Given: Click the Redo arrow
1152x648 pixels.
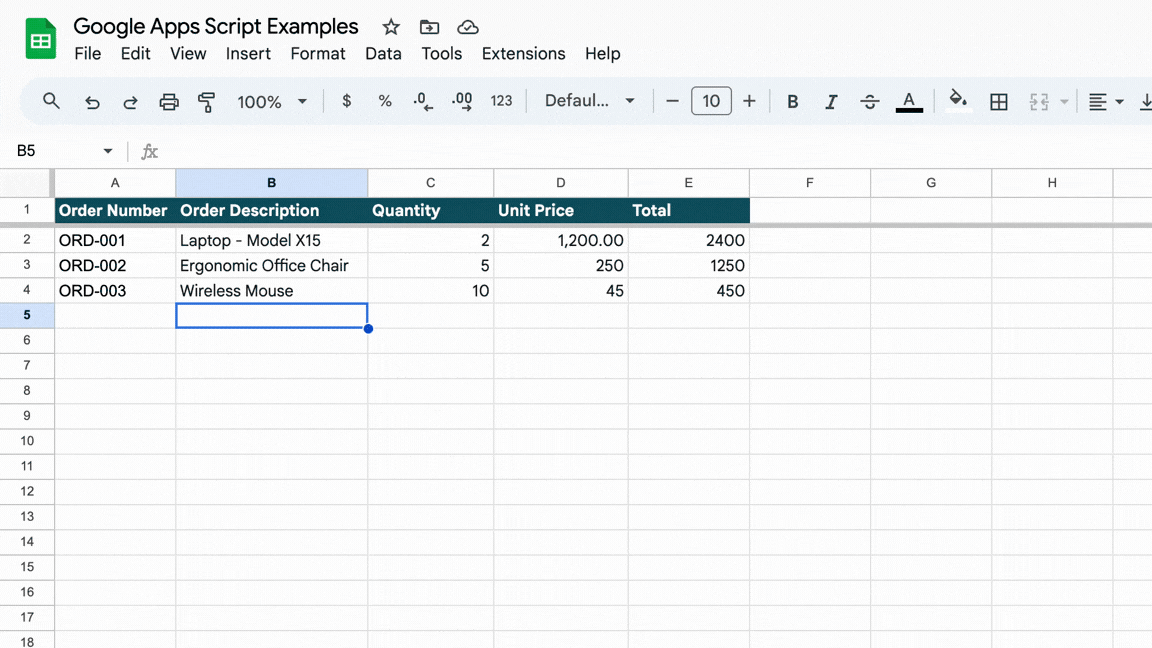Looking at the screenshot, I should pyautogui.click(x=130, y=101).
